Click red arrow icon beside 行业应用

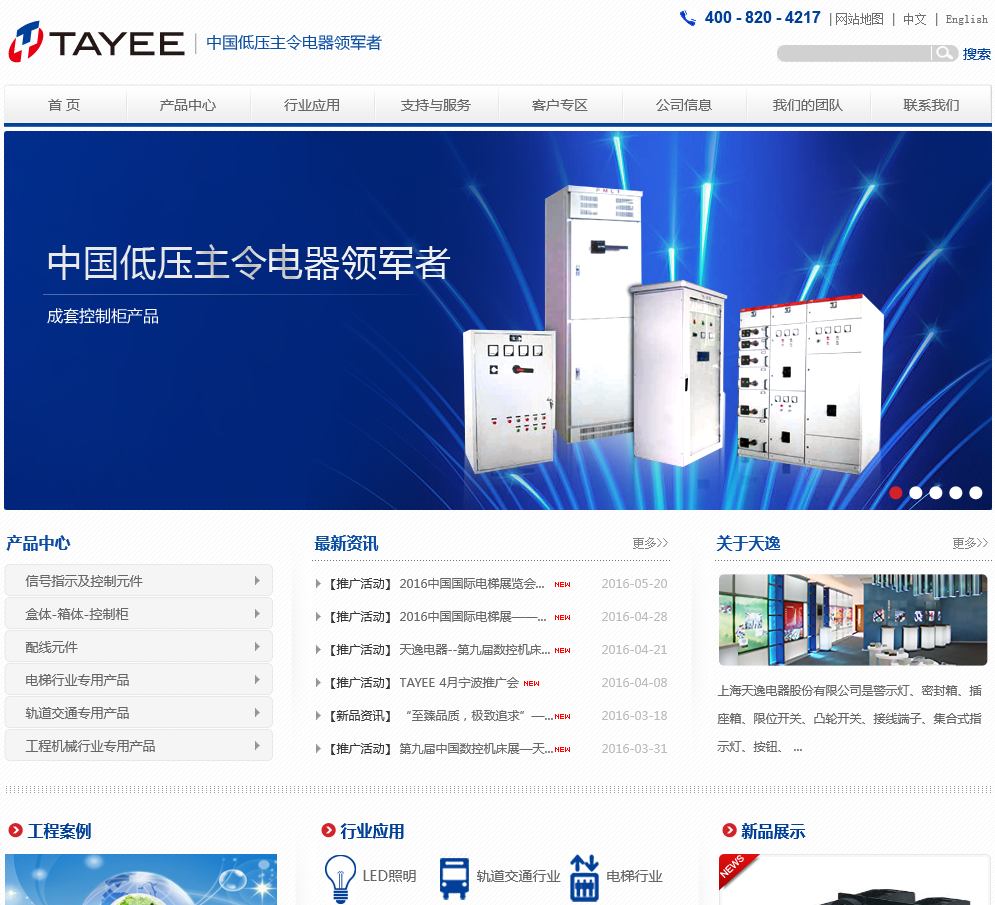pyautogui.click(x=328, y=830)
